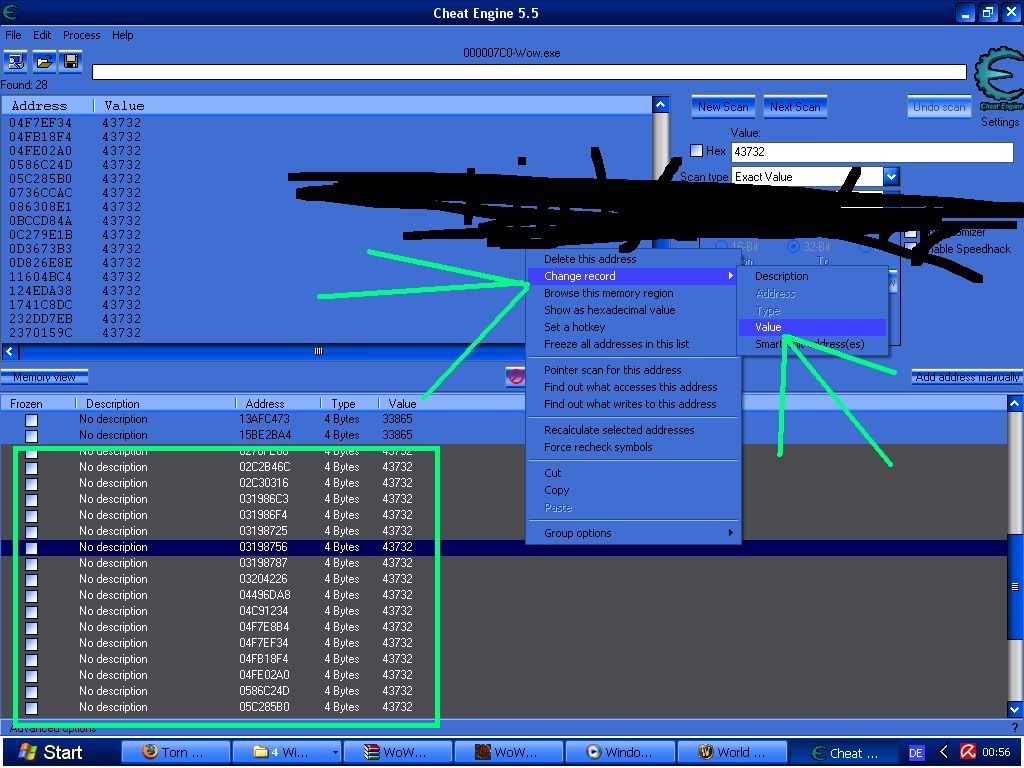Expand hidden tray icons arrow
This screenshot has width=1024, height=768.
click(943, 752)
